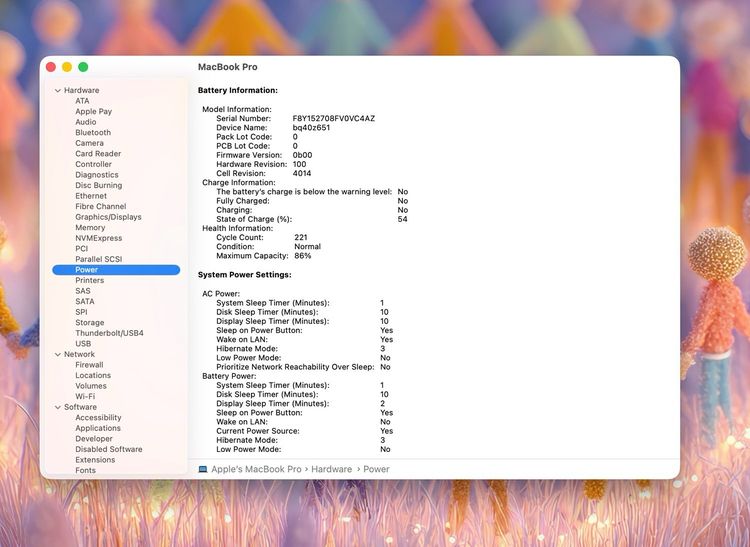The height and width of the screenshot is (547, 750).
Task: Click State of Charge value 54
Action: tap(403, 219)
